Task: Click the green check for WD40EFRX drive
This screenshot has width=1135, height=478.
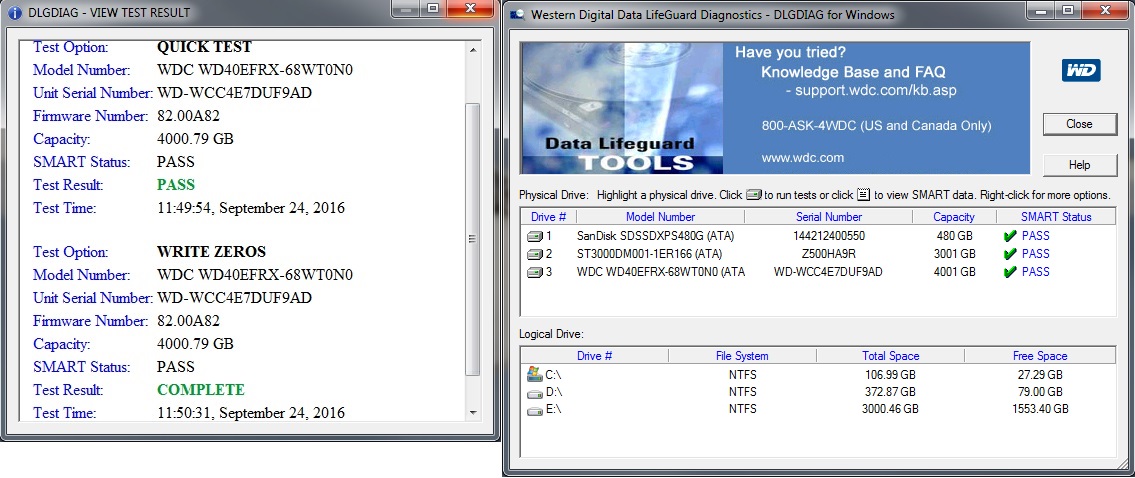Action: [1010, 272]
